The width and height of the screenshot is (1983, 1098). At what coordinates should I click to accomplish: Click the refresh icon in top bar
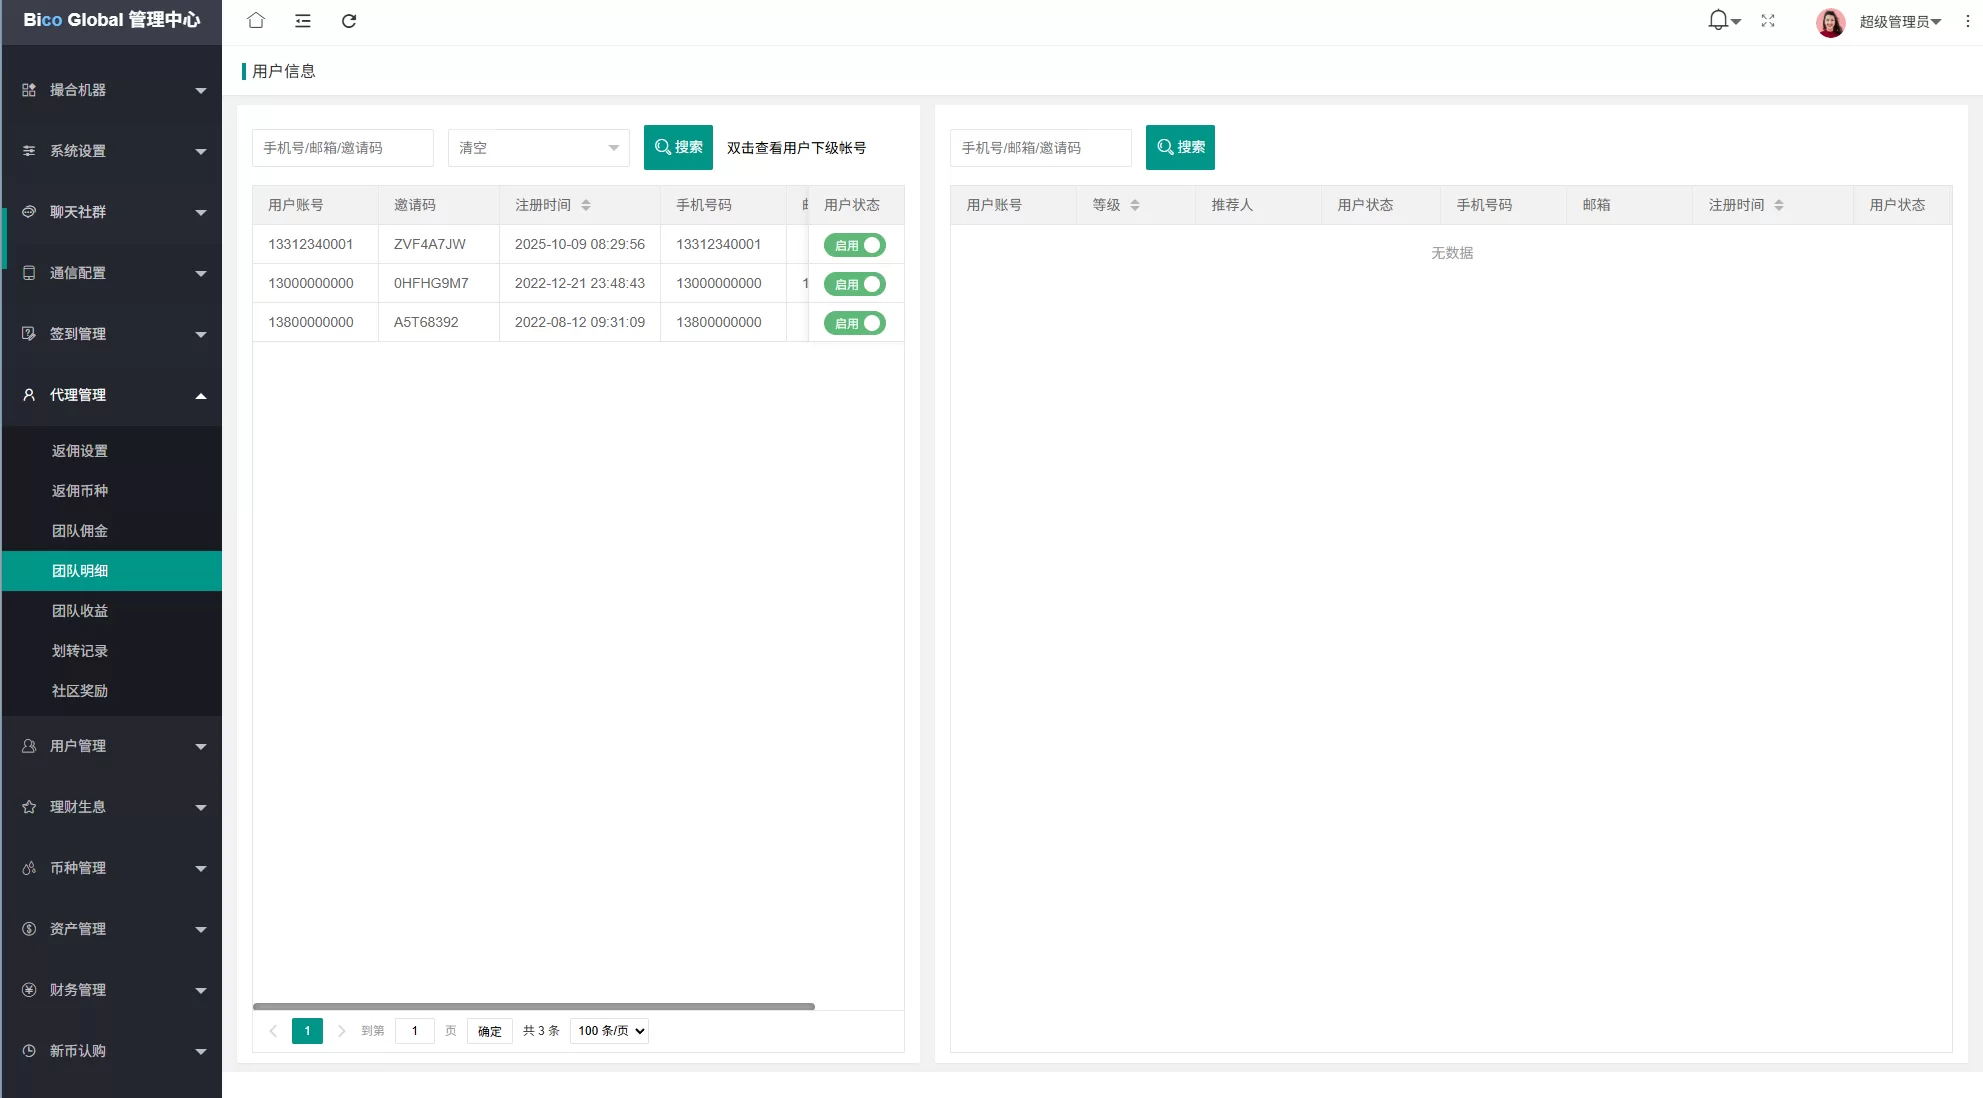click(349, 21)
